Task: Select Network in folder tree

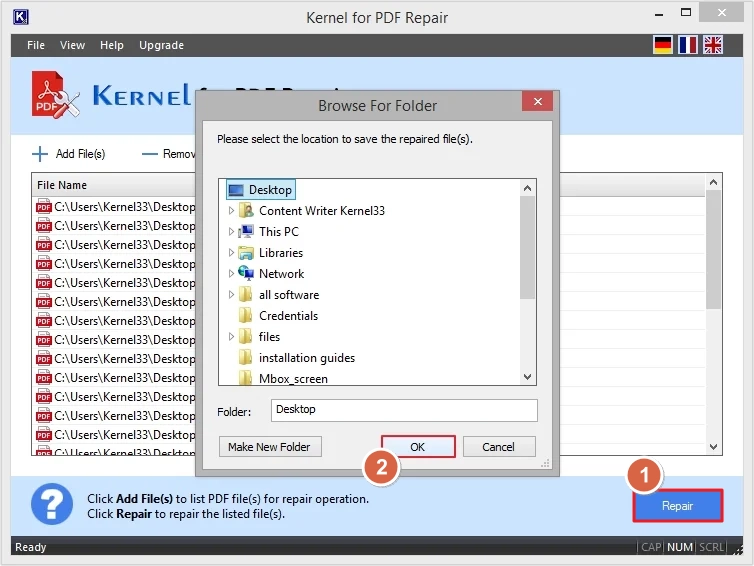Action: tap(281, 274)
